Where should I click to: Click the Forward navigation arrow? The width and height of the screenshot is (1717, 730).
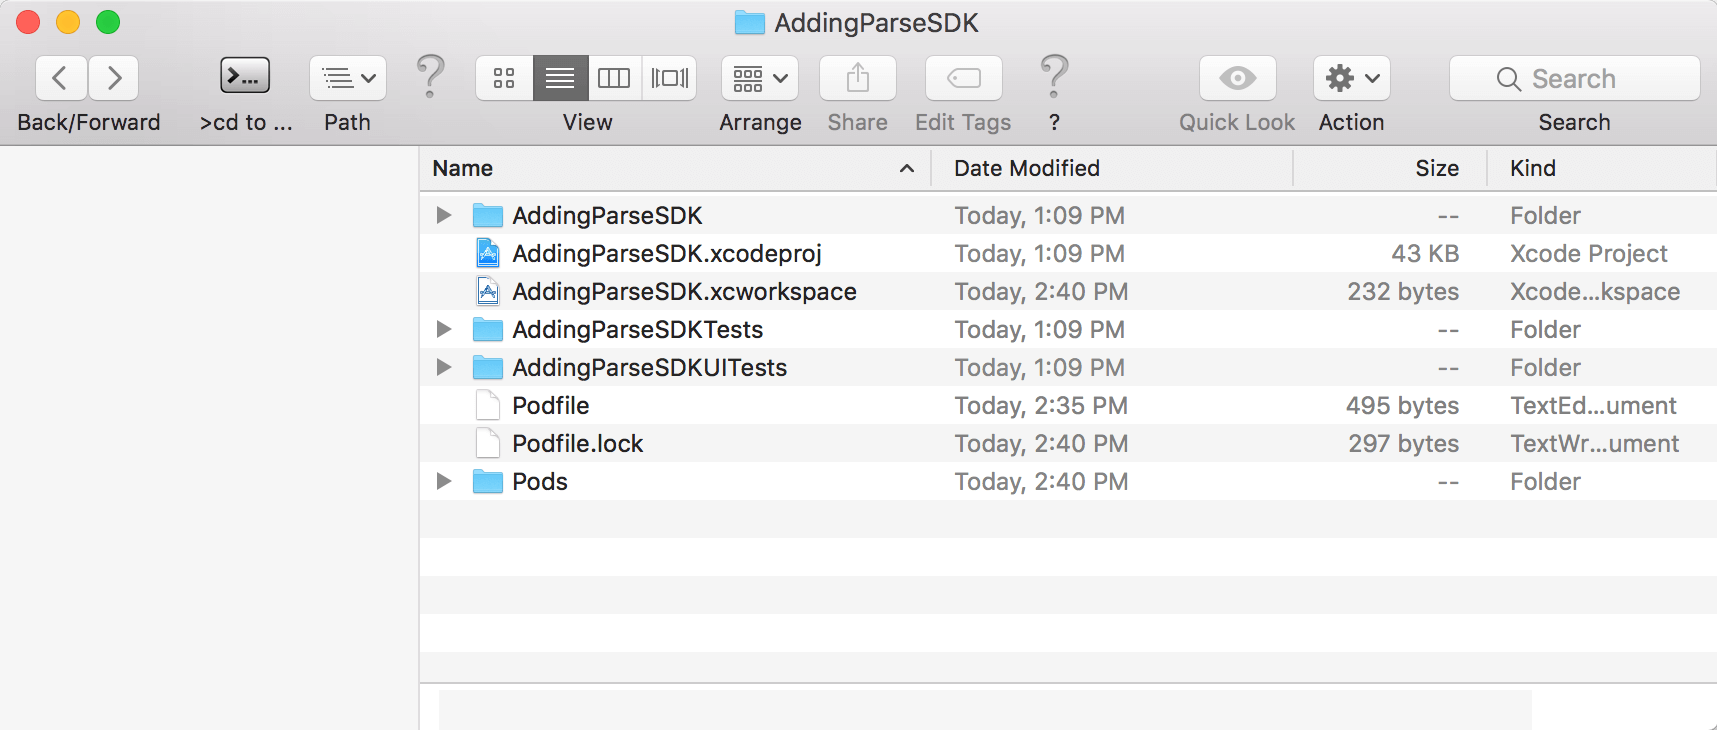click(114, 78)
